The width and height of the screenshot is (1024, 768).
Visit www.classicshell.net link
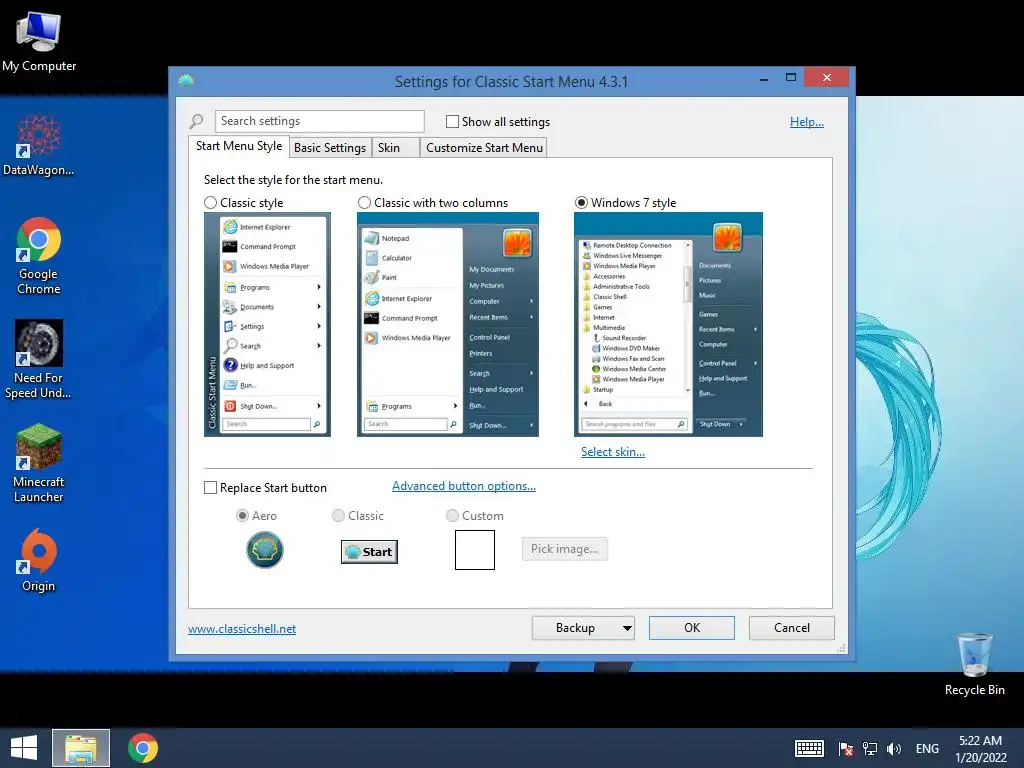point(242,629)
